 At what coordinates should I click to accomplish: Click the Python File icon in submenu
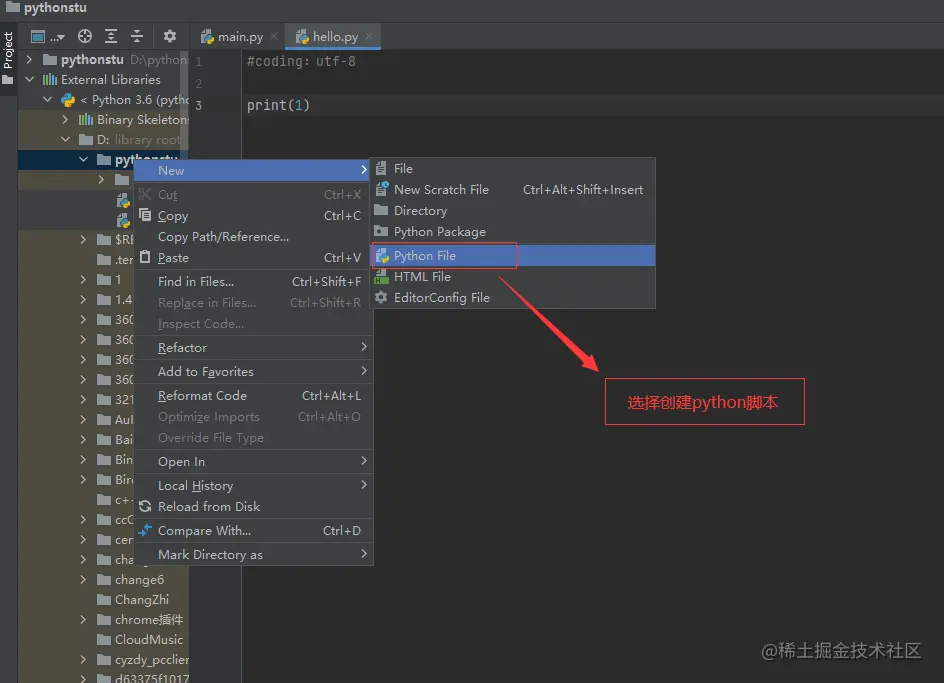[382, 256]
